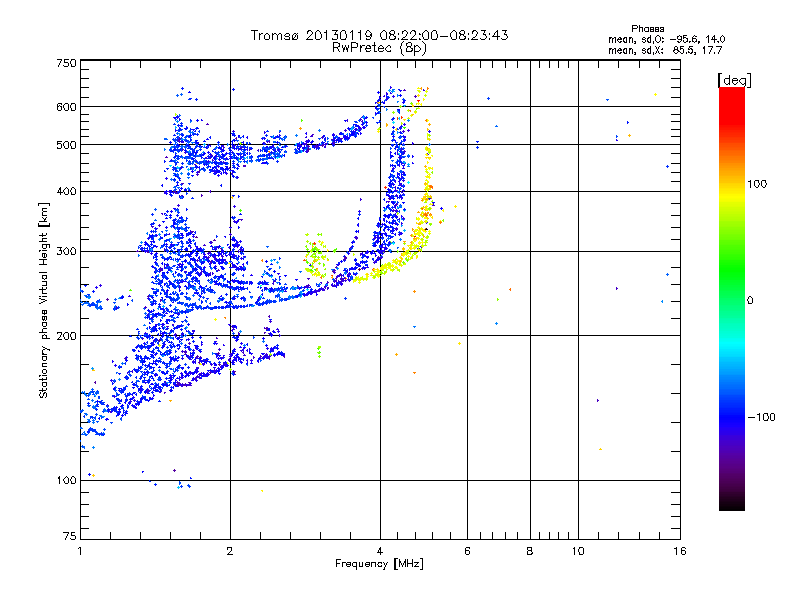The height and width of the screenshot is (600, 800).
Task: Click the black bottom end of the phase colorbar
Action: pos(732,505)
